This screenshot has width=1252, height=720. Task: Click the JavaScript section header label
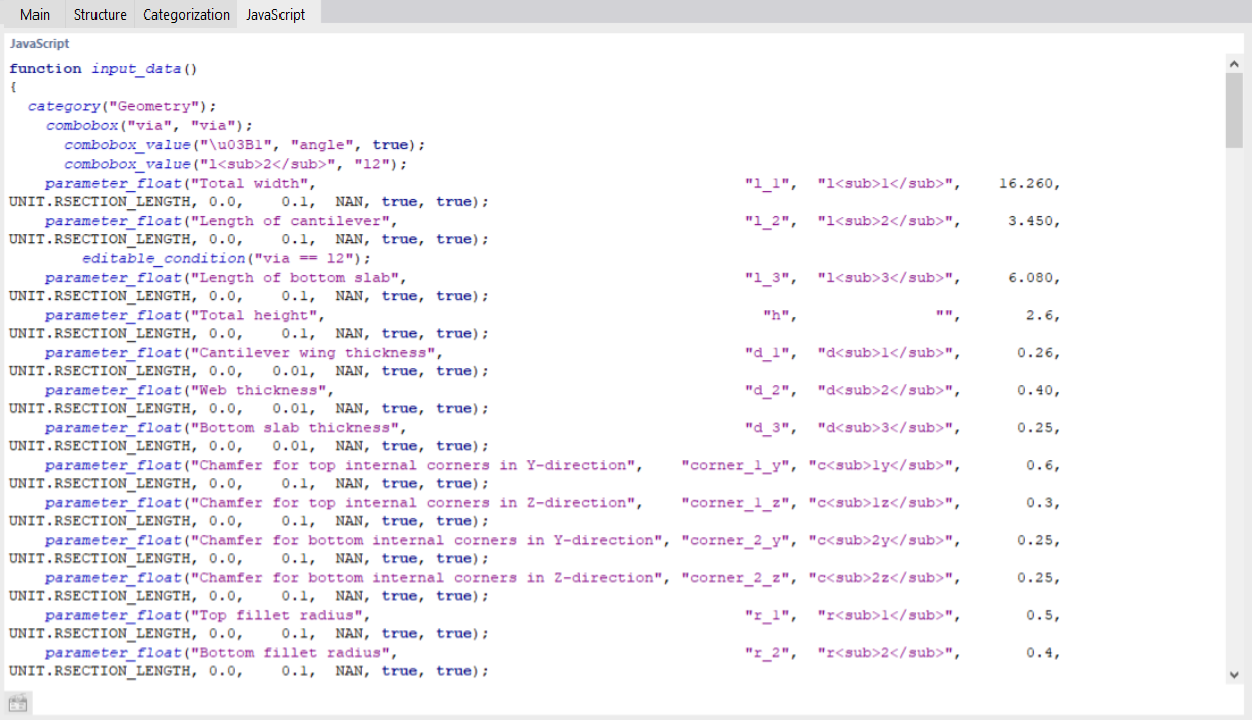[x=39, y=43]
